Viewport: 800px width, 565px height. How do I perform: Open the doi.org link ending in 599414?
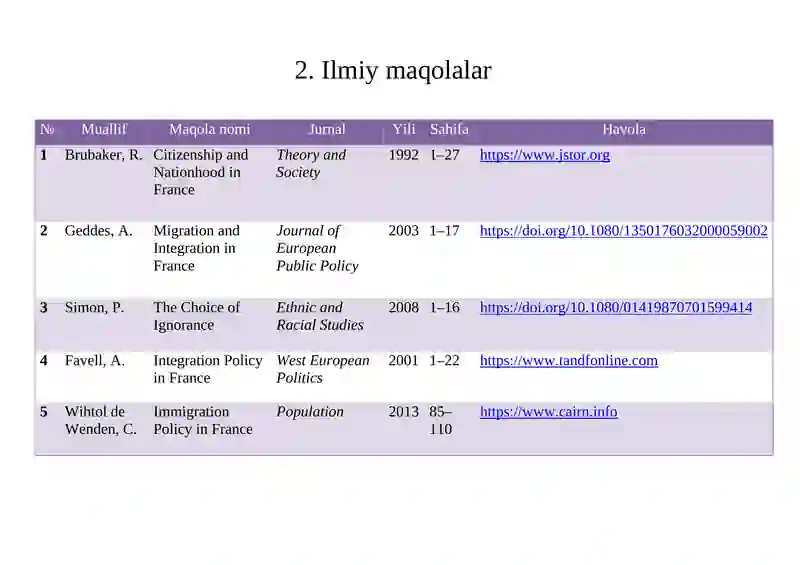616,308
